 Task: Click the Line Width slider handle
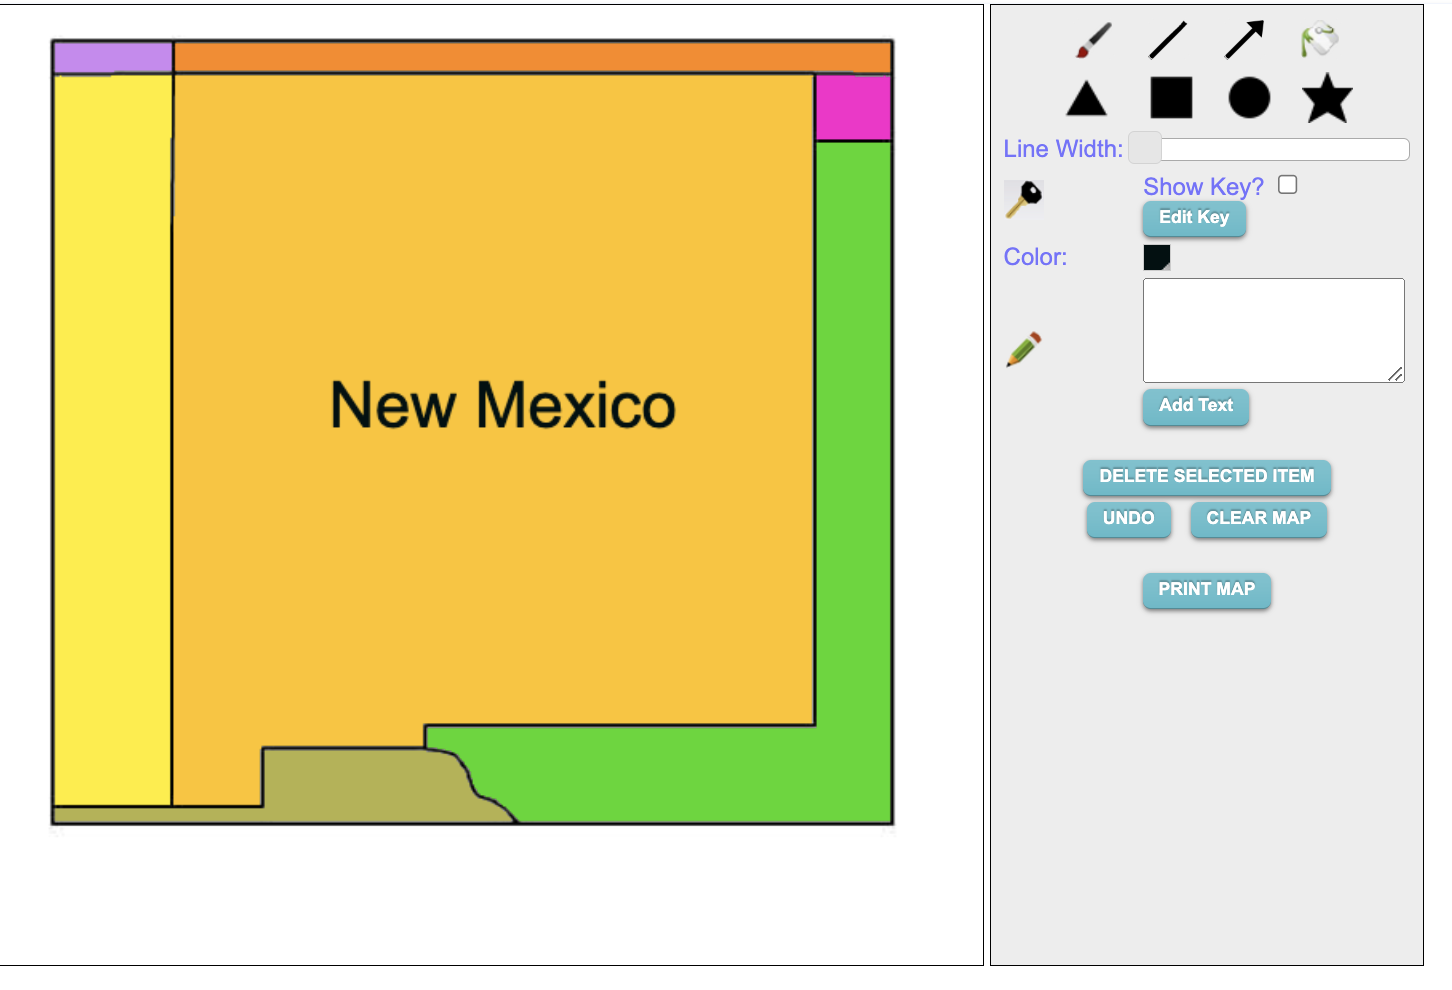[x=1145, y=148]
